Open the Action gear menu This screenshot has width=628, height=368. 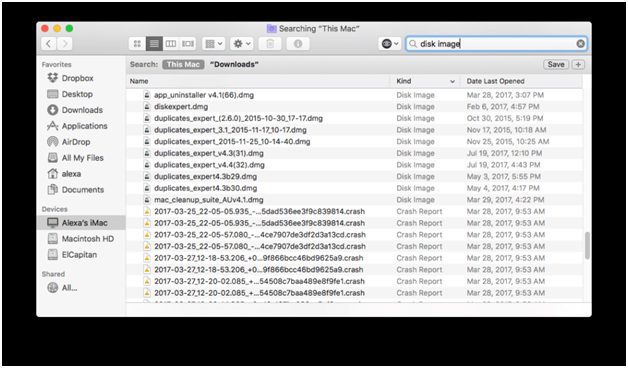242,44
